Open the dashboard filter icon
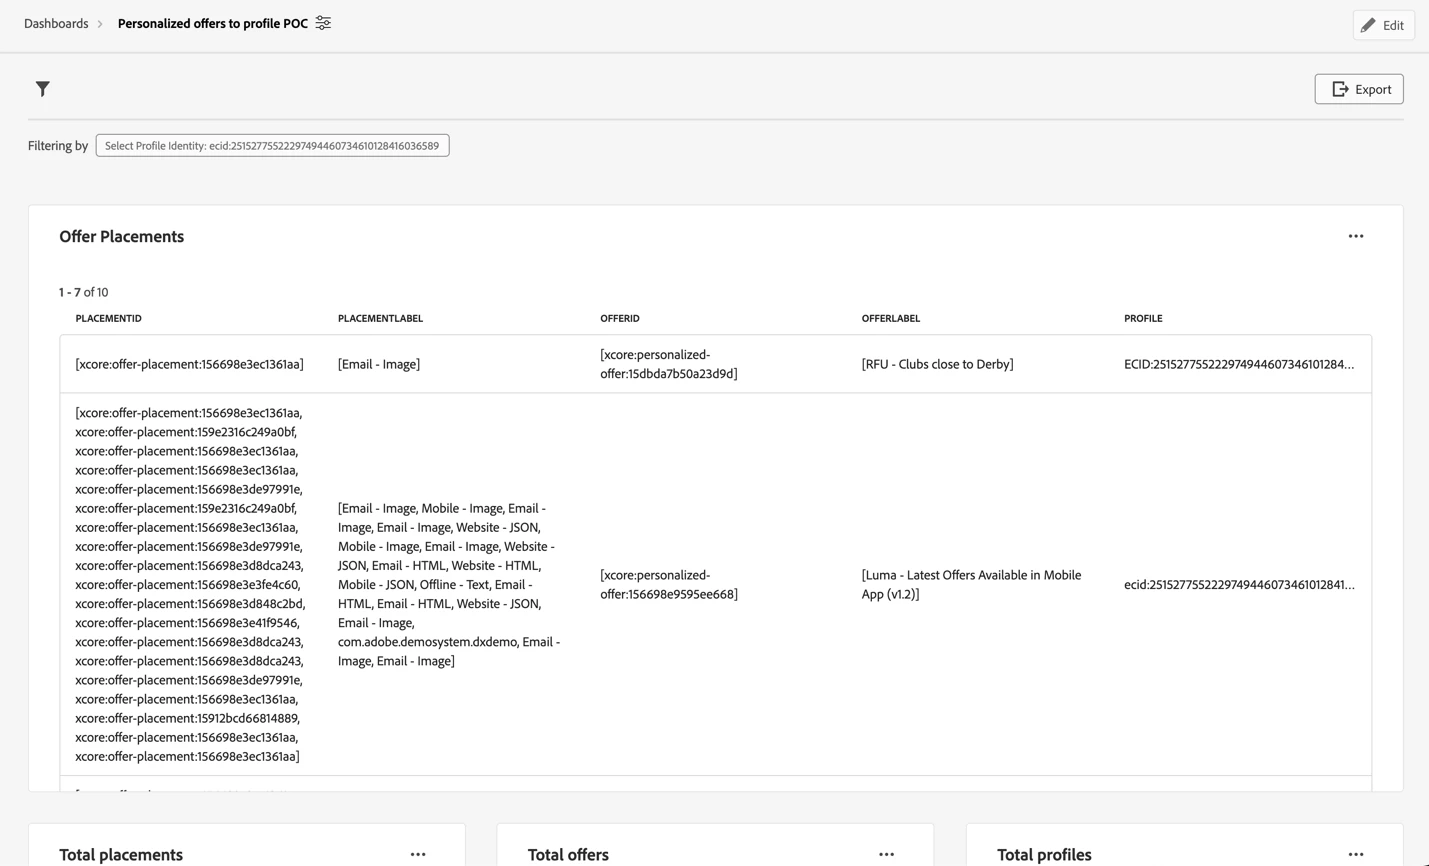 pyautogui.click(x=42, y=89)
